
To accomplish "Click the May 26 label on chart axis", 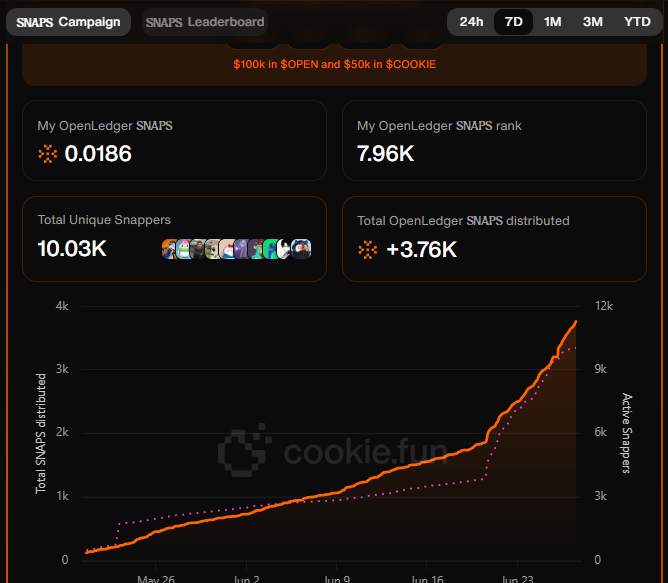I will (x=156, y=578).
